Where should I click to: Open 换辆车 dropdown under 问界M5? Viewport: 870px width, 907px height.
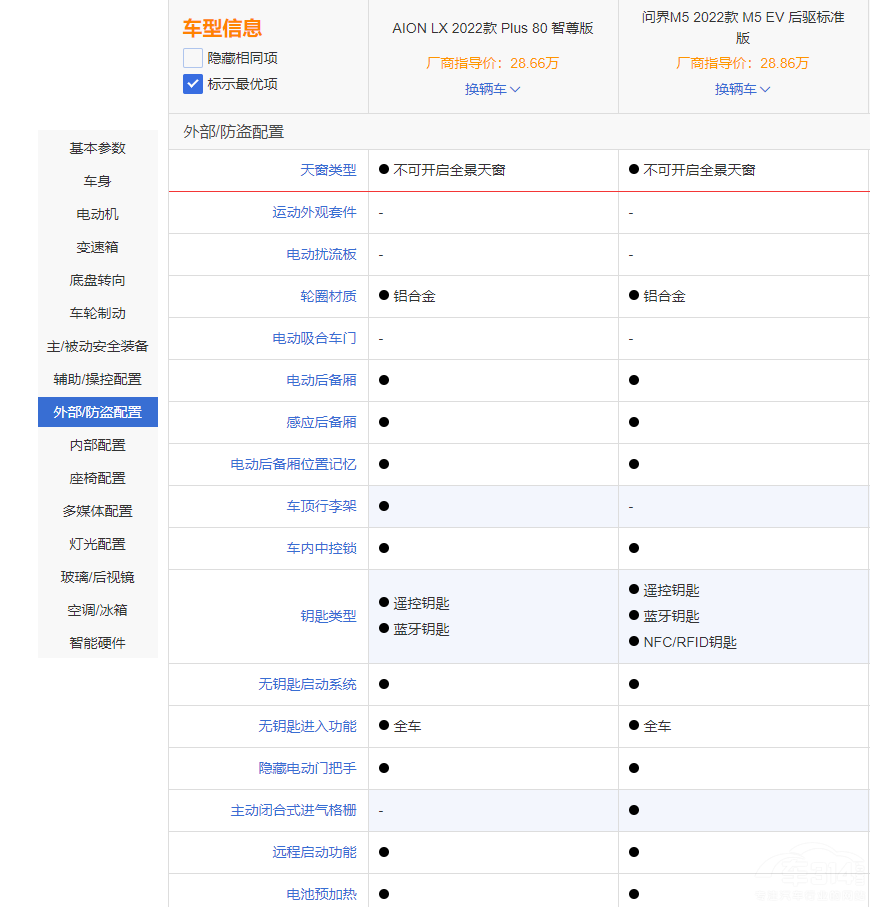point(742,89)
